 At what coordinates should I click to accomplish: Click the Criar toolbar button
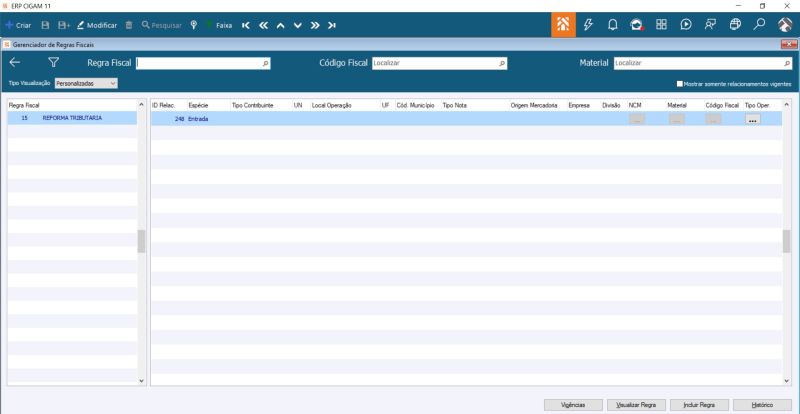tap(18, 25)
